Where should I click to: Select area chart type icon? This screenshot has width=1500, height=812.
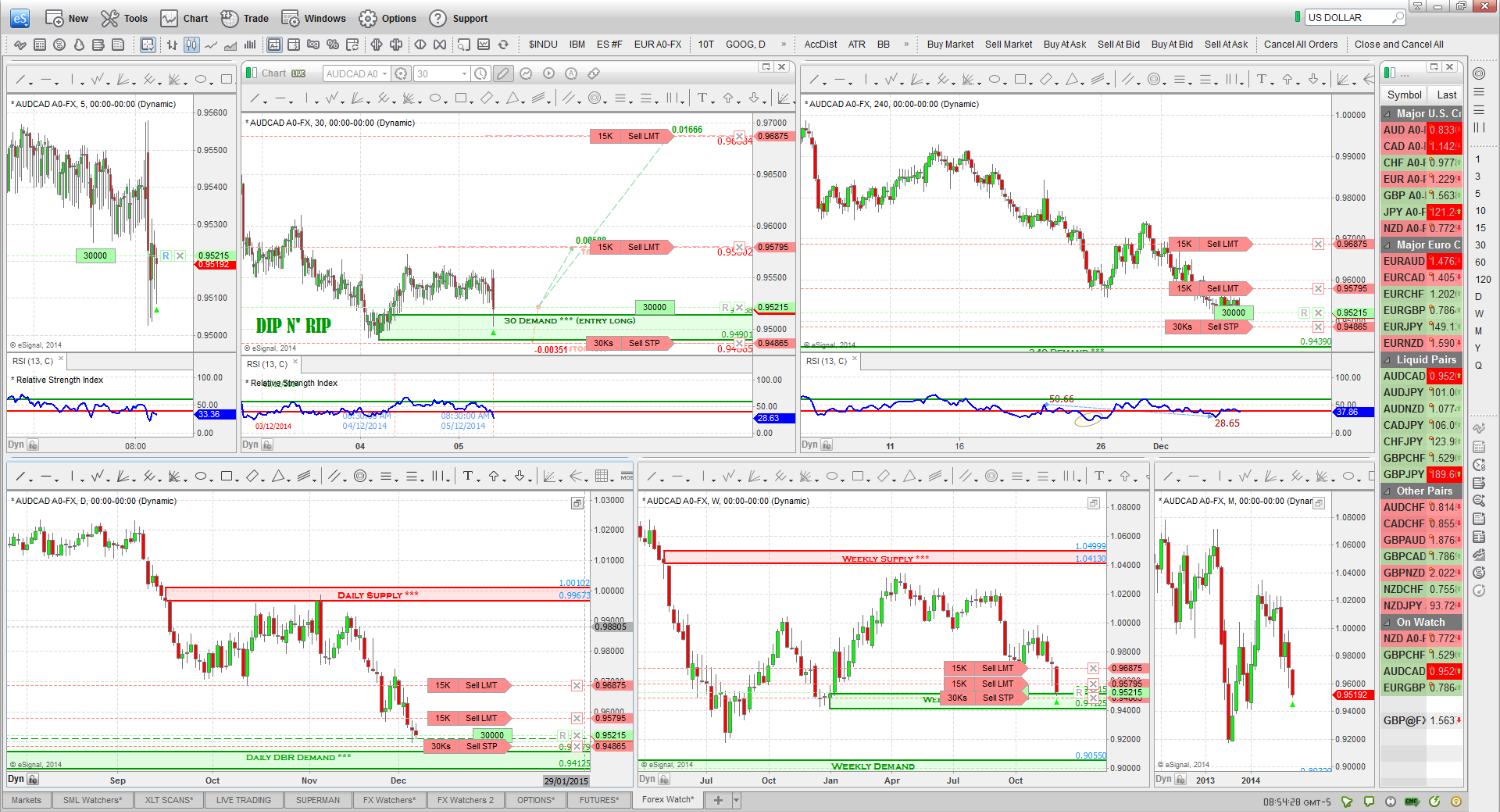230,44
